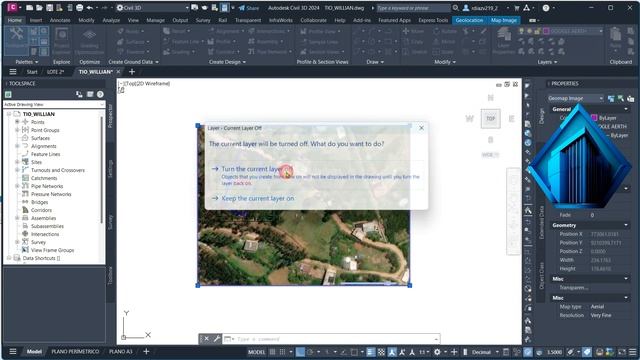Click the New drawing icon in quick access toolbar

click(x=30, y=8)
